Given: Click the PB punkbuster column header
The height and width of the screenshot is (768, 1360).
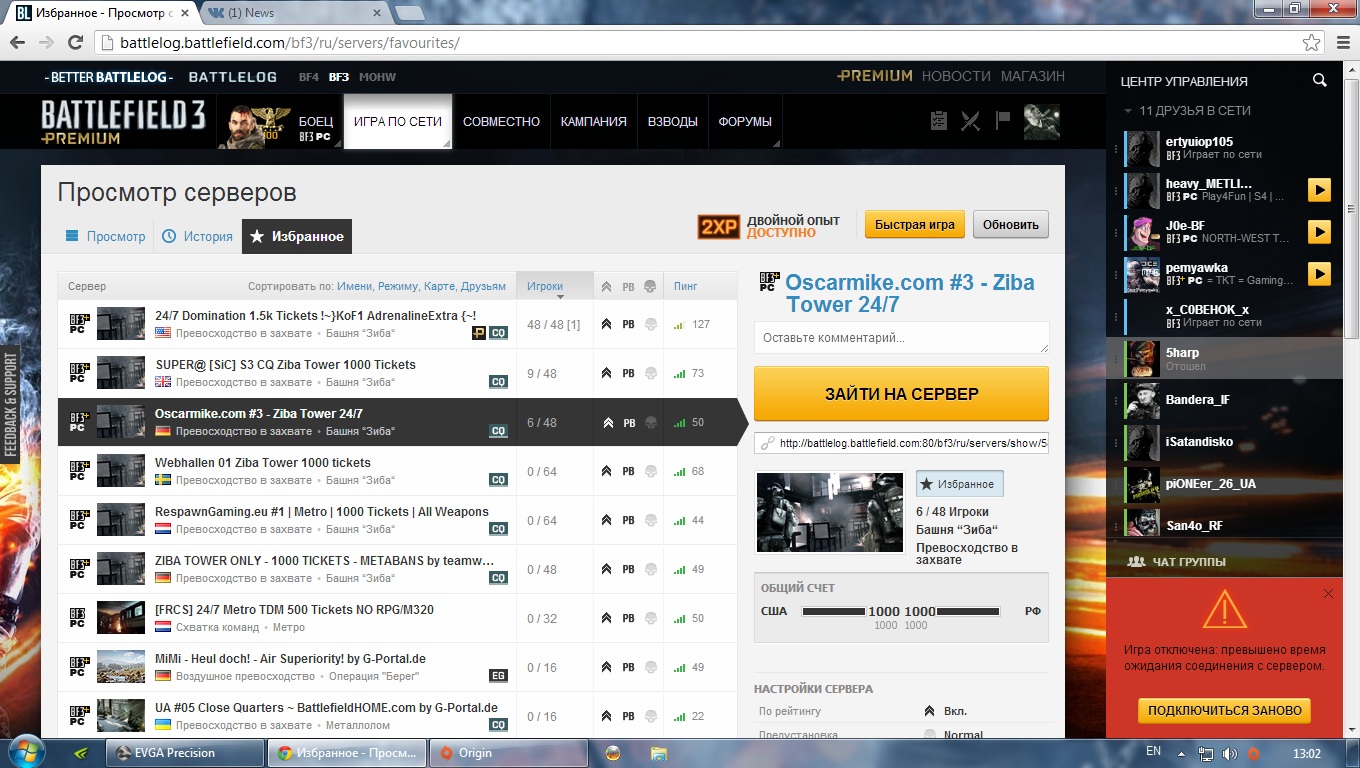Looking at the screenshot, I should pos(628,287).
